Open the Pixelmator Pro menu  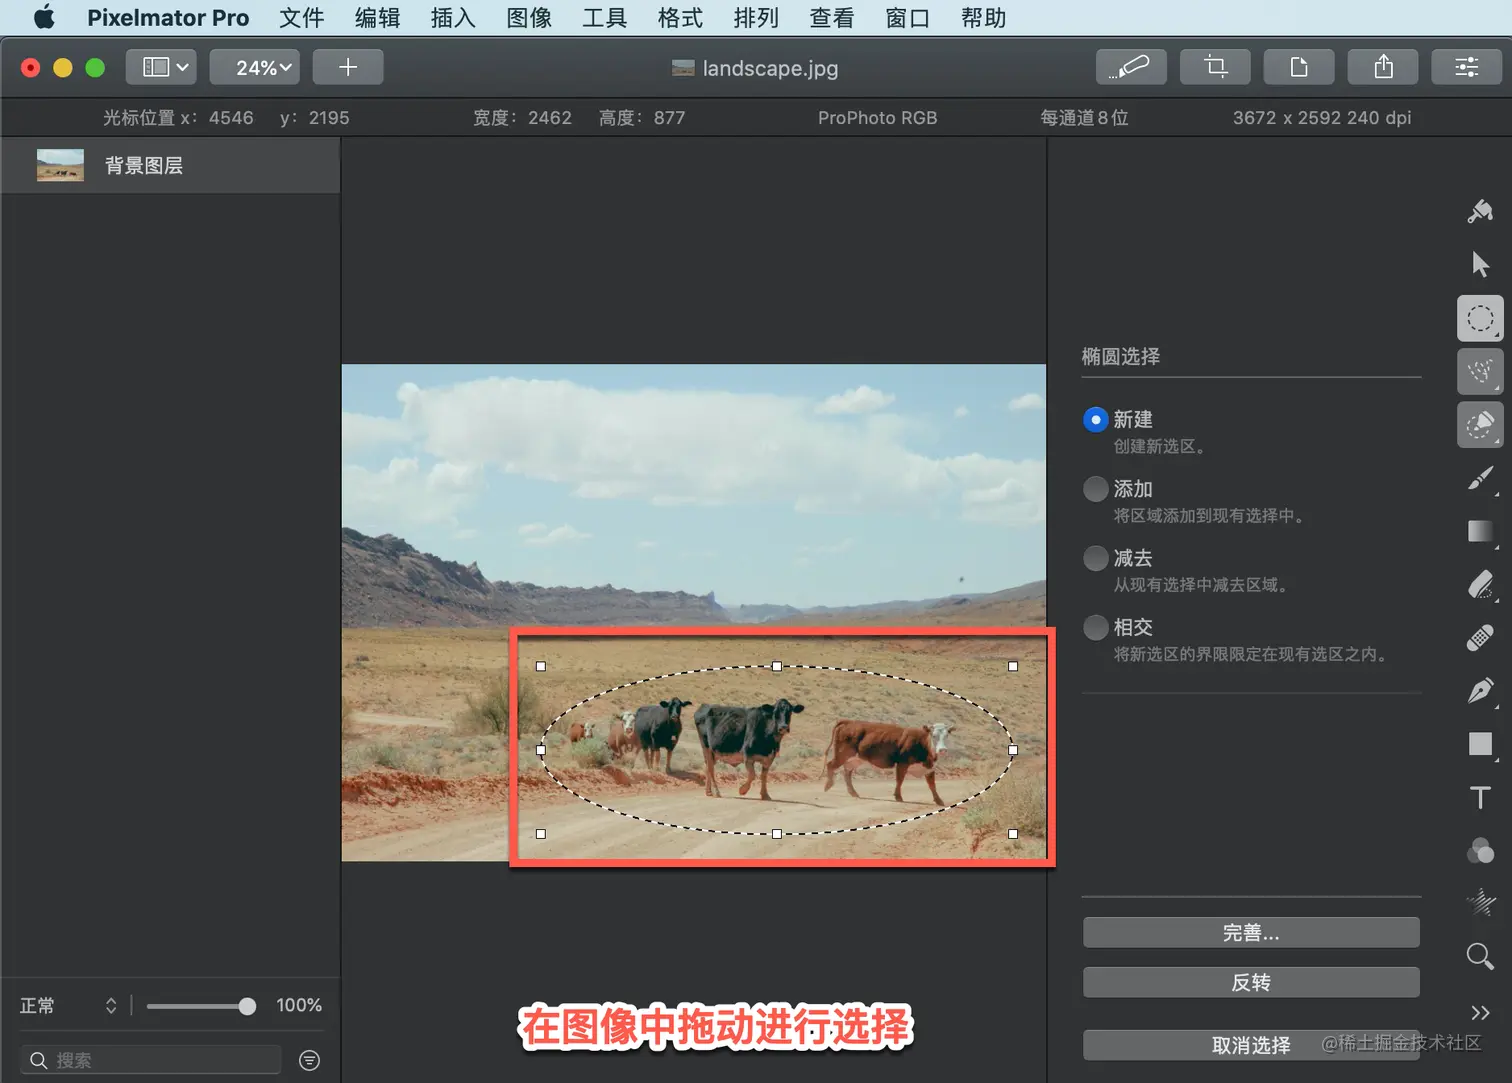coord(168,17)
